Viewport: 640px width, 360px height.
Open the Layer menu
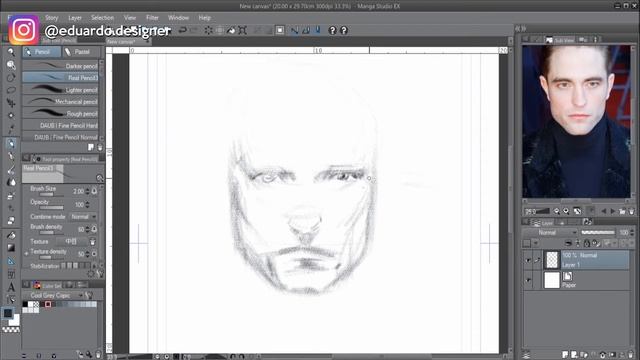point(75,18)
